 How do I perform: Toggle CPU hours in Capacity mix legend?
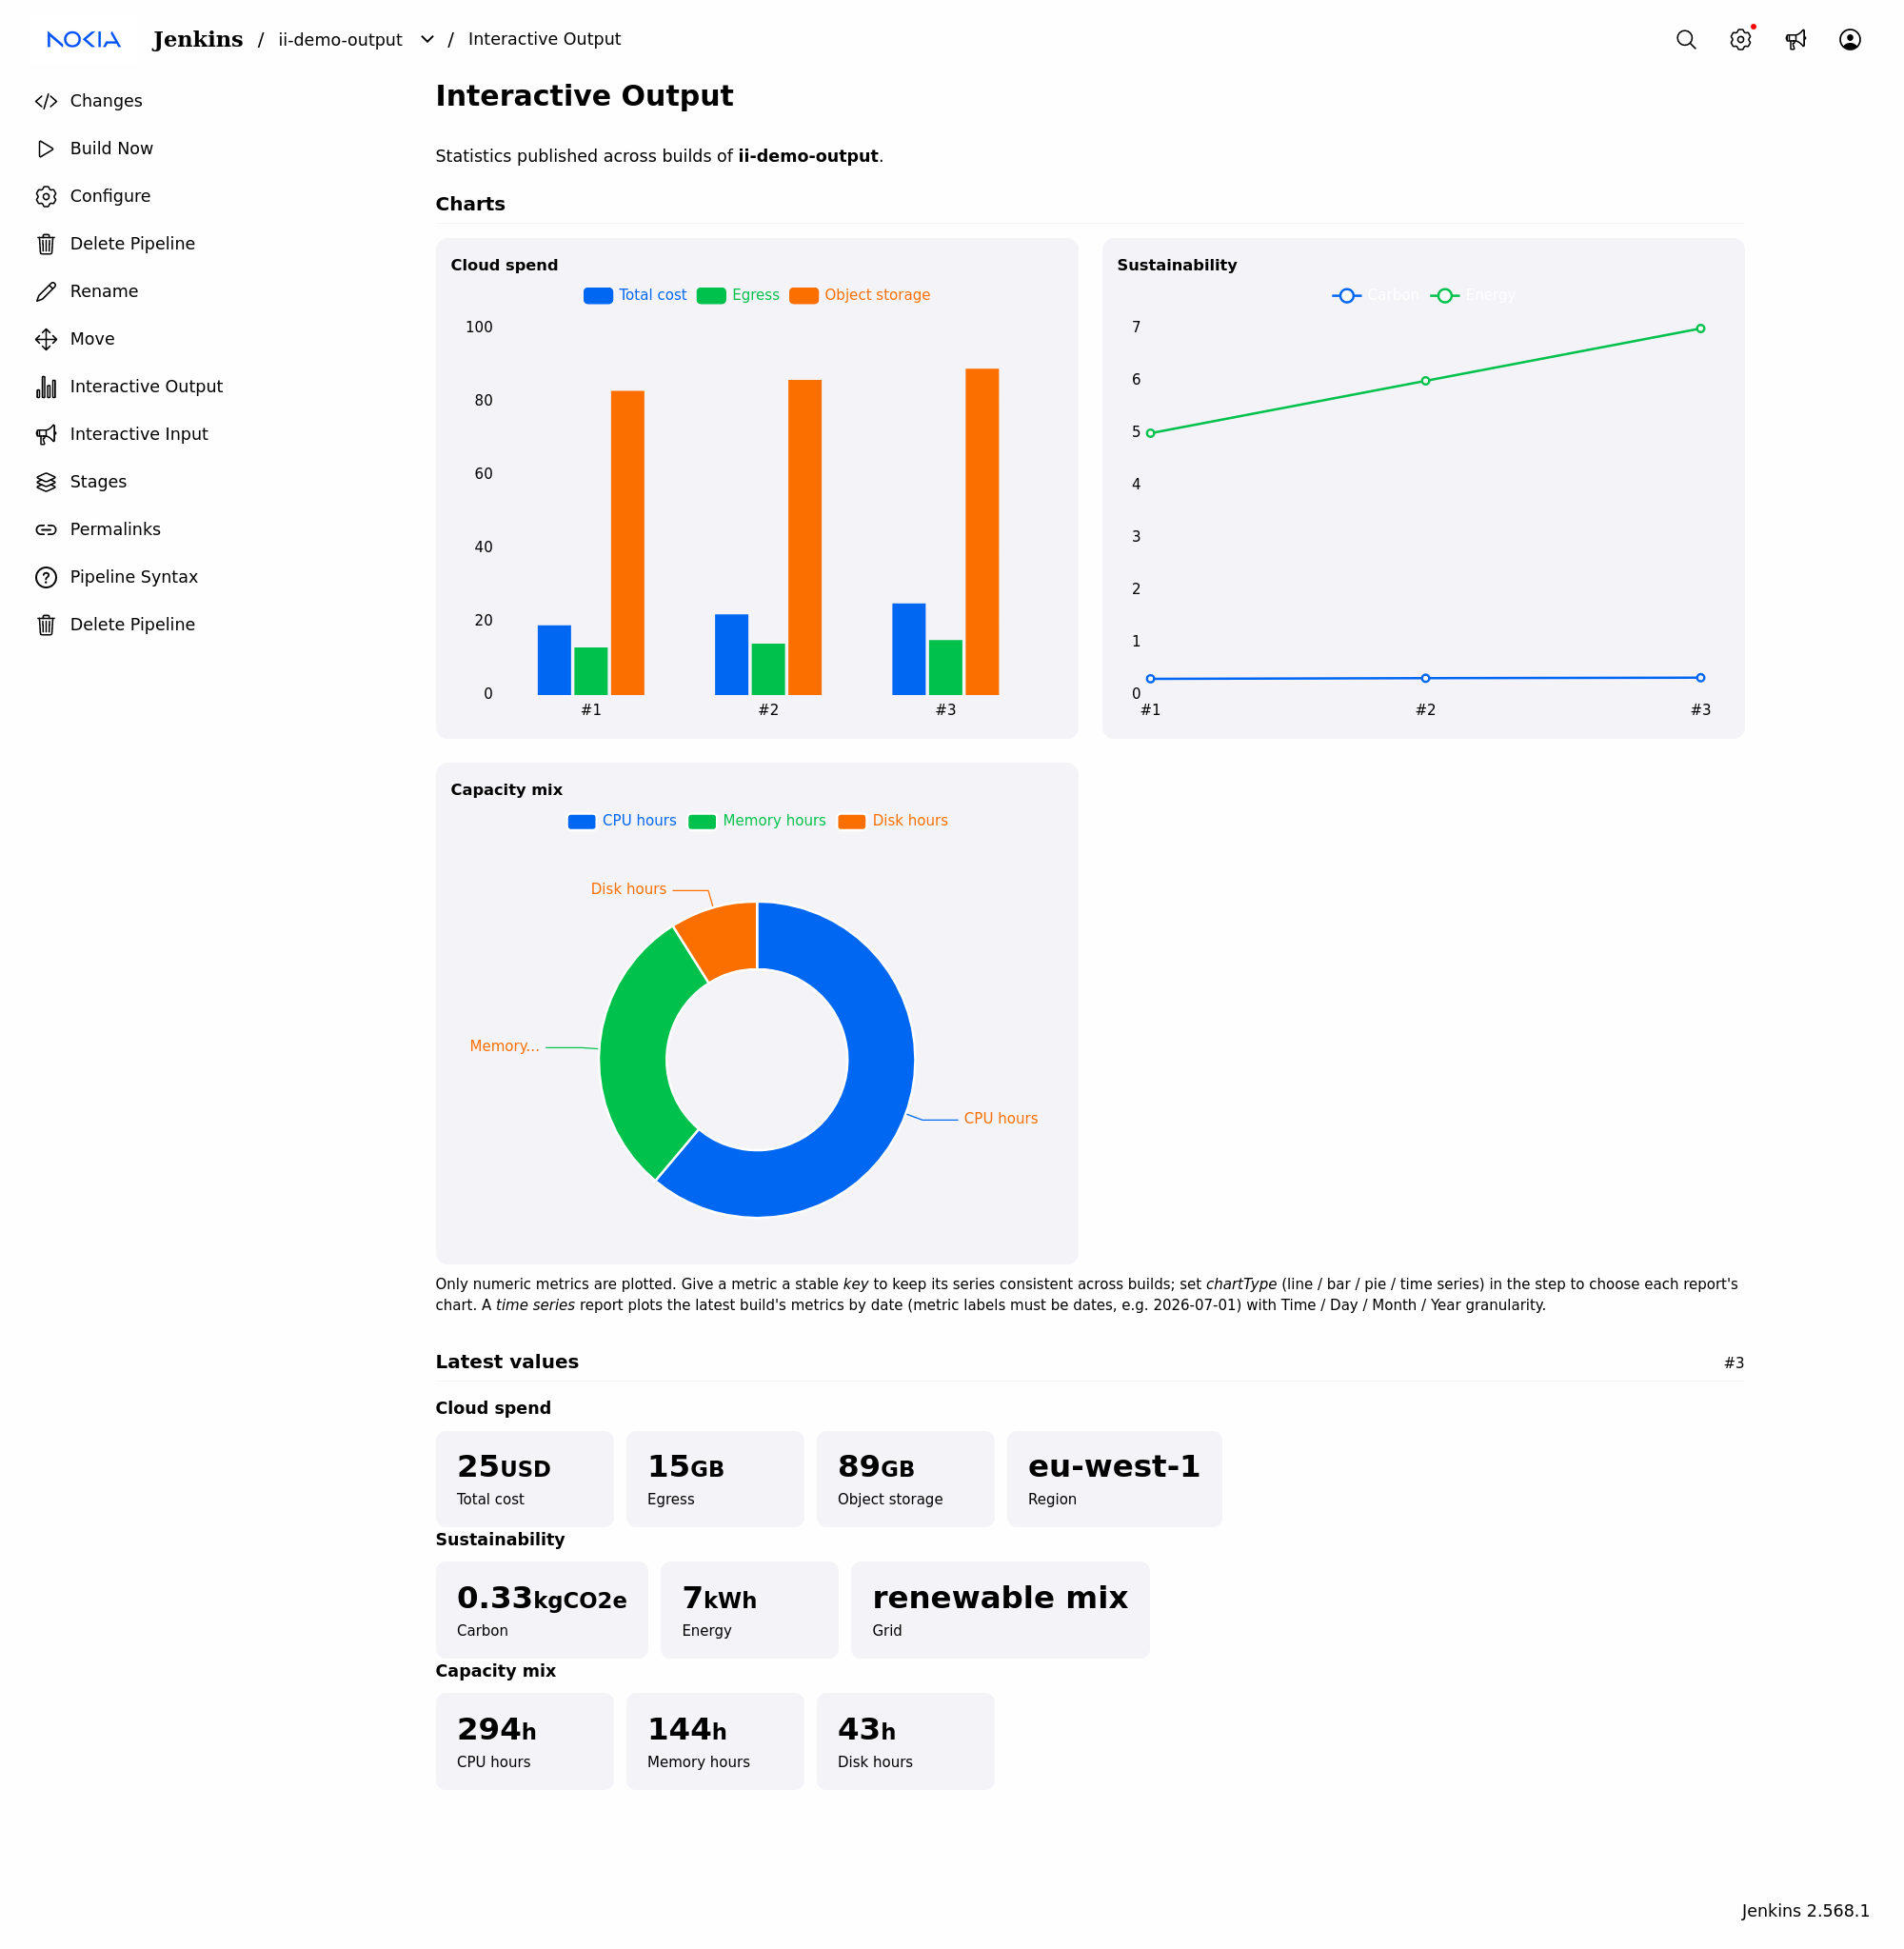[622, 821]
